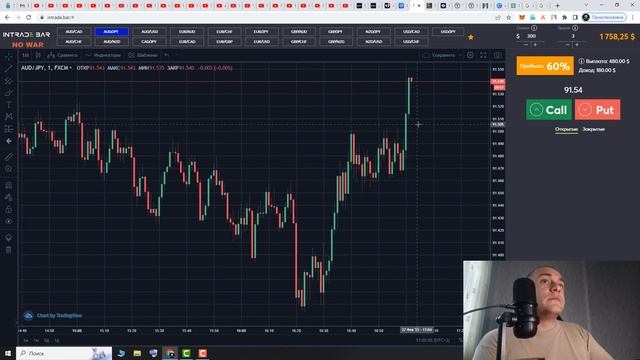The width and height of the screenshot is (640, 360).
Task: Open the candlestick chart type selector
Action: [x=38, y=55]
